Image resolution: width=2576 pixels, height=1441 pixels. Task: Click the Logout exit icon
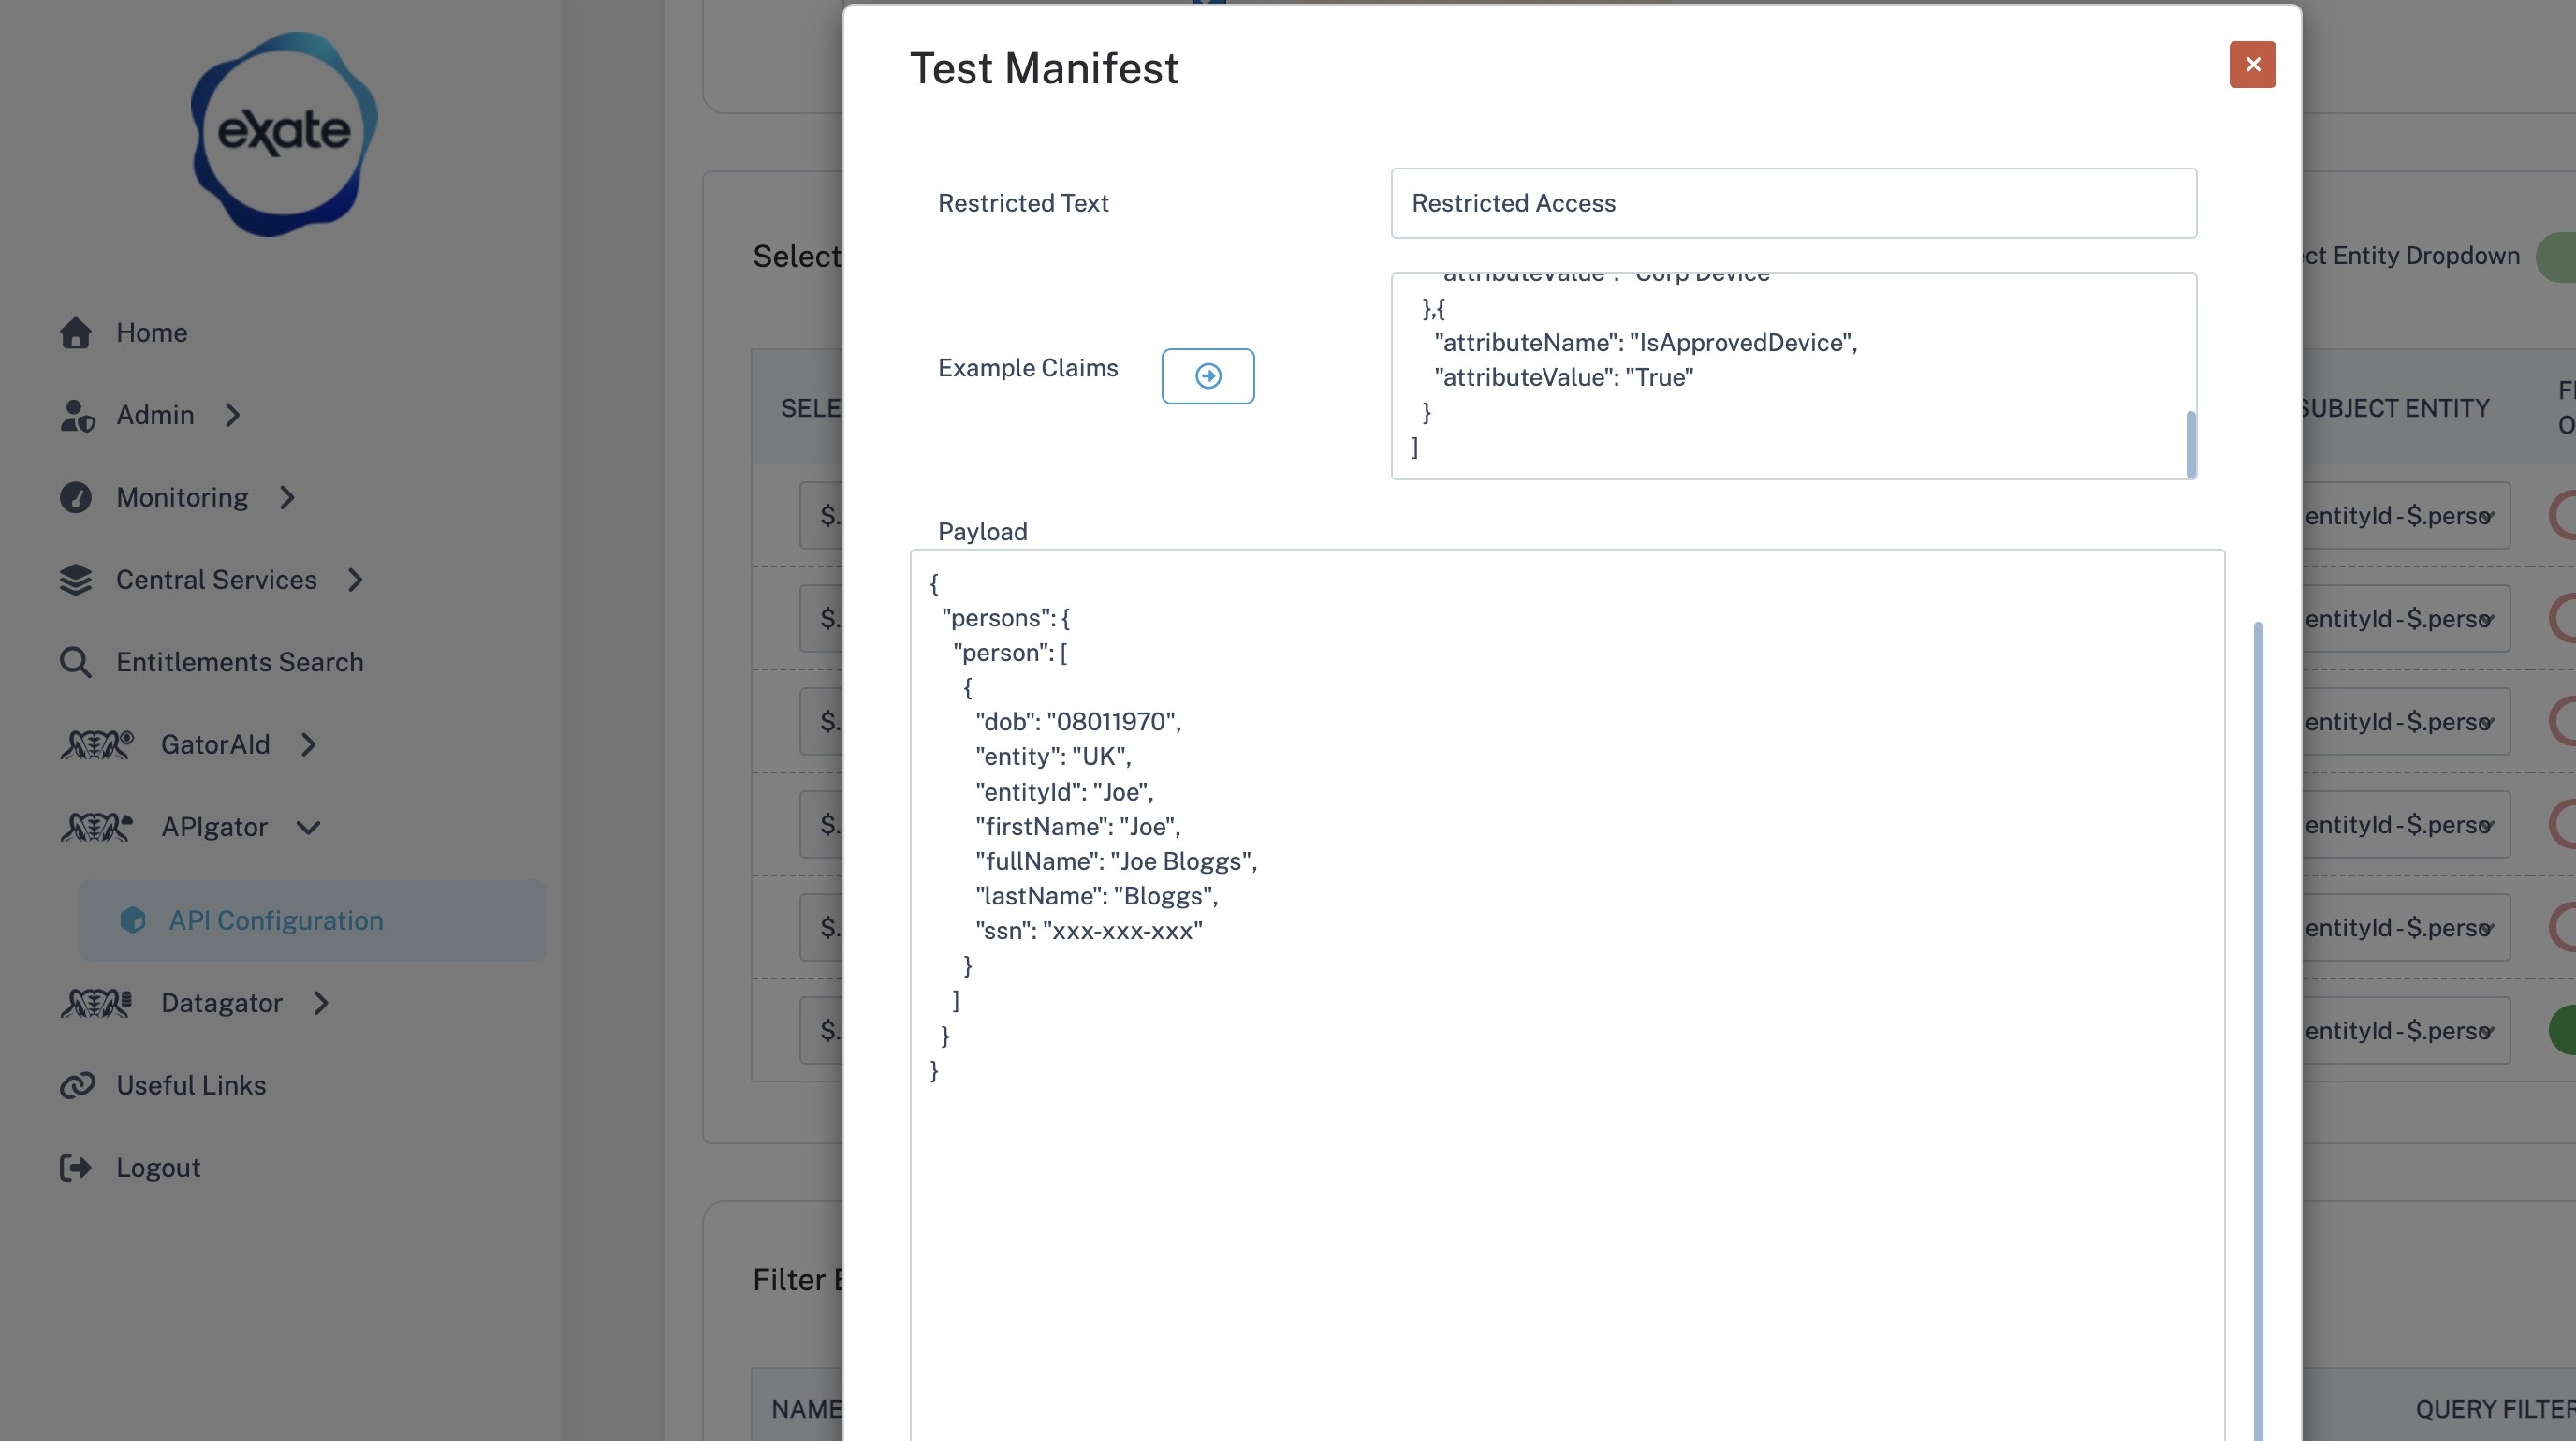click(x=75, y=1168)
